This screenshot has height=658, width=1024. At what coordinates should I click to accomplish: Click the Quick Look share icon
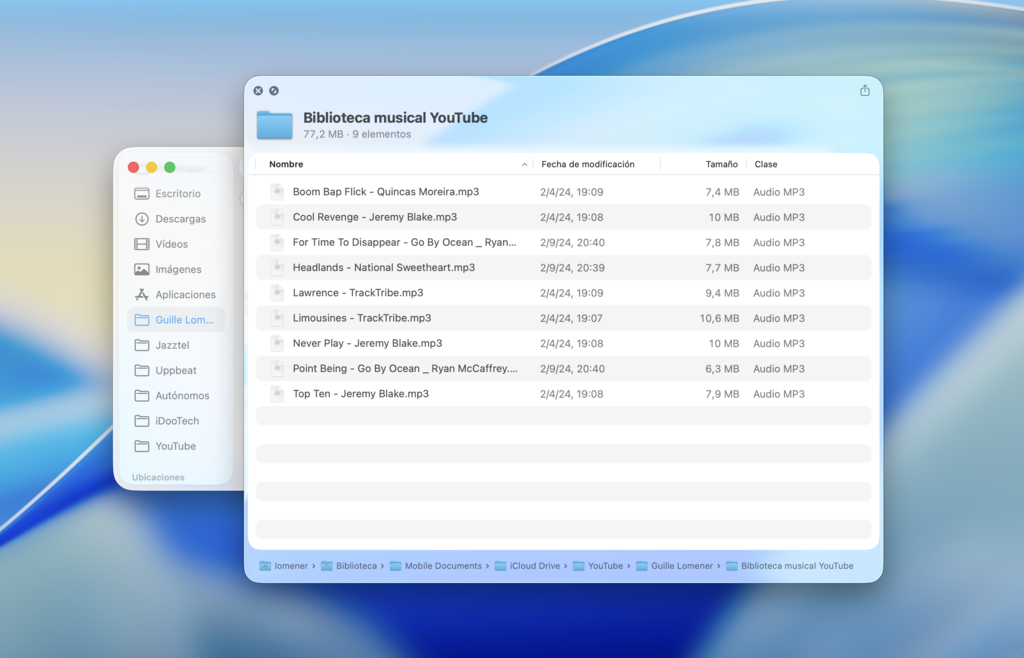tap(865, 91)
